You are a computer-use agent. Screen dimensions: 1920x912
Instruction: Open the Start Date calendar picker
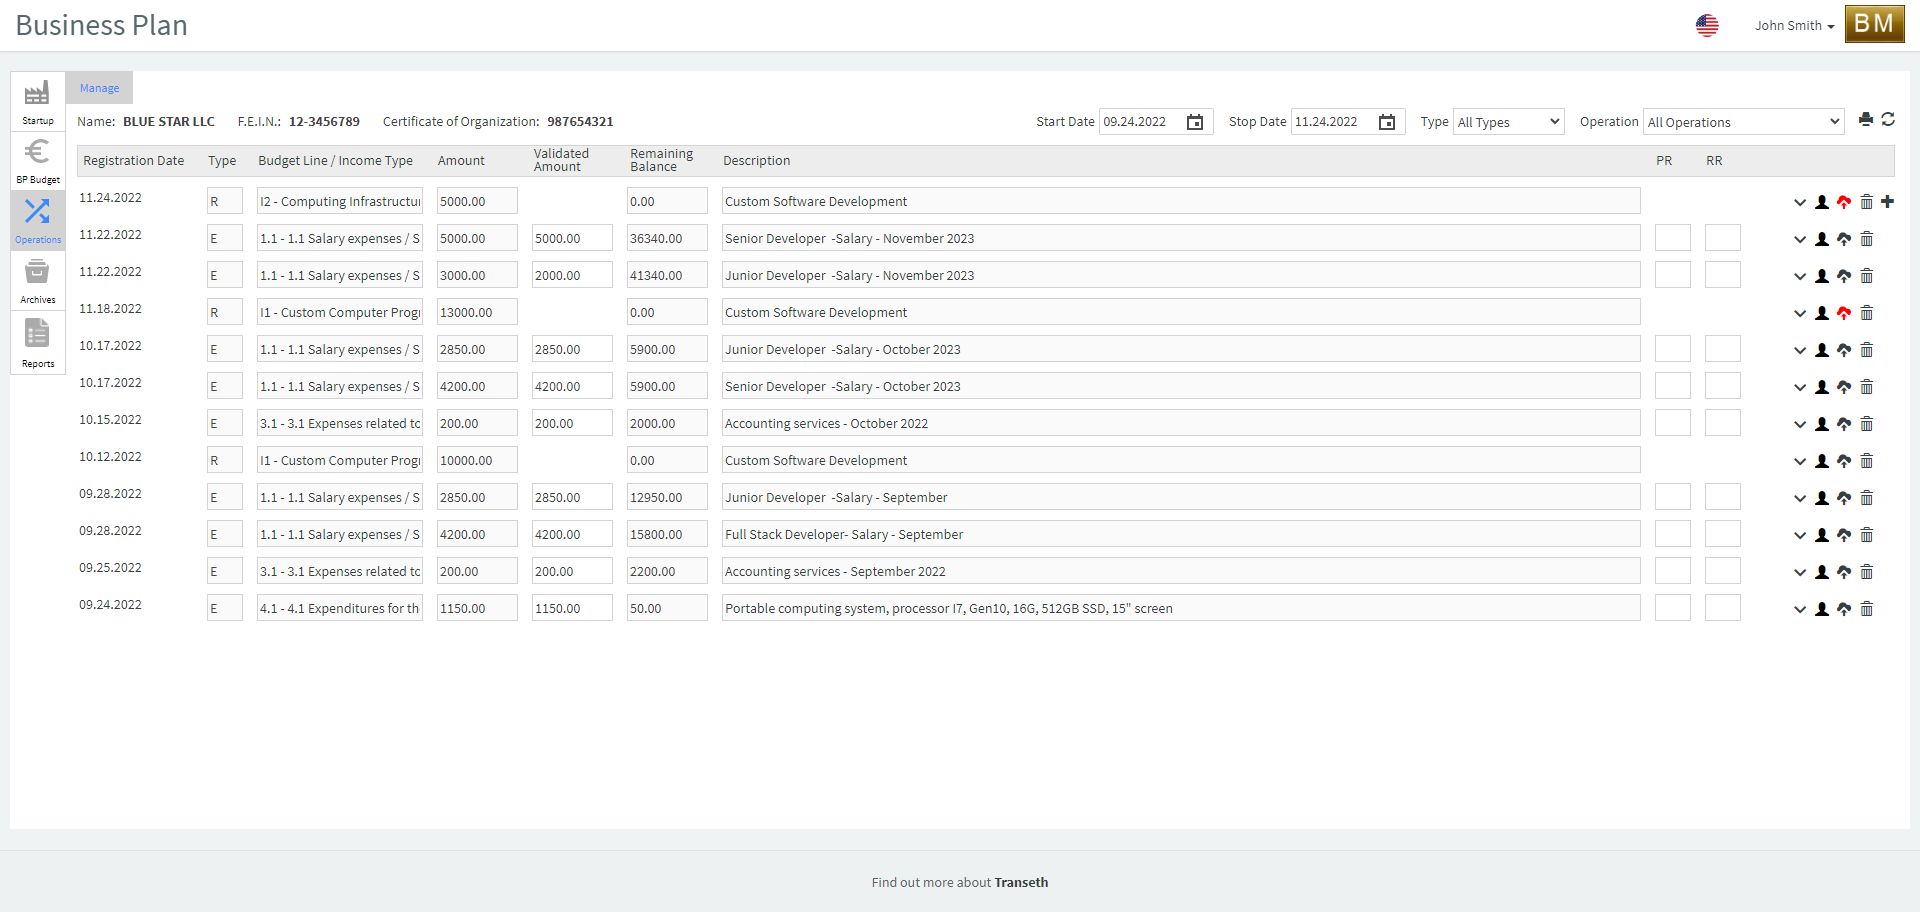pyautogui.click(x=1195, y=122)
